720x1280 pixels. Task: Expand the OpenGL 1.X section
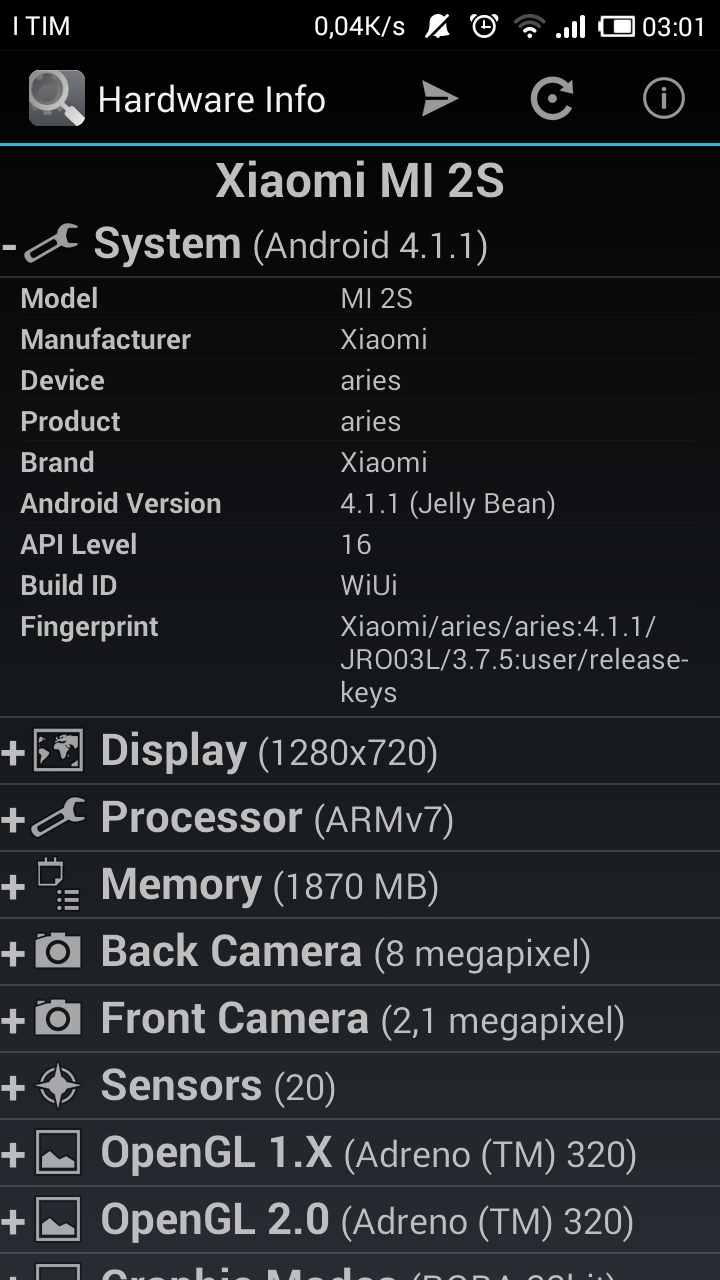360,1153
